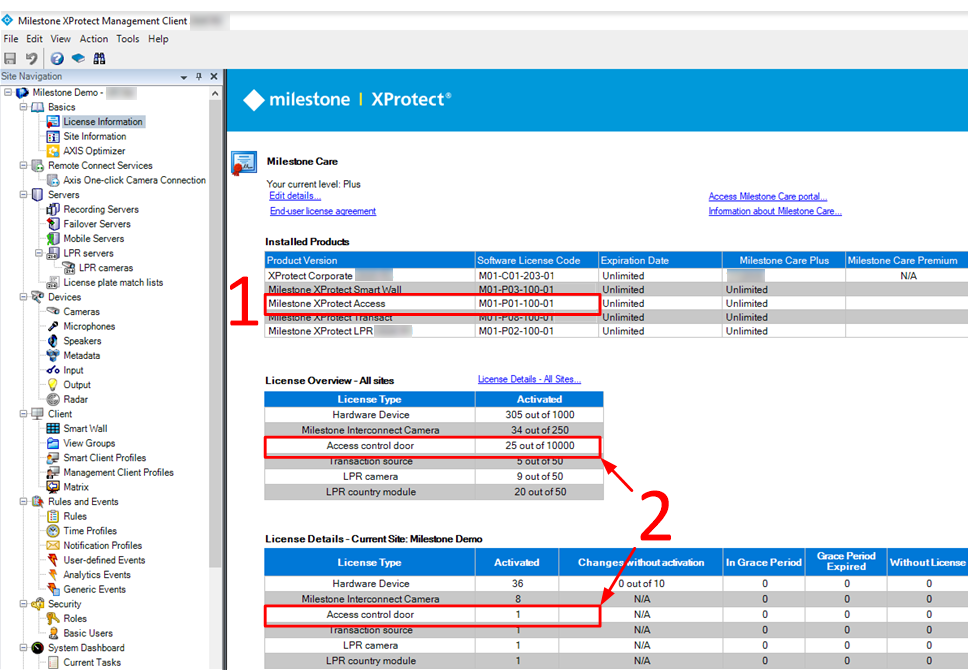Image resolution: width=968 pixels, height=670 pixels.
Task: Collapse the Milestone Demo root node
Action: [x=8, y=93]
